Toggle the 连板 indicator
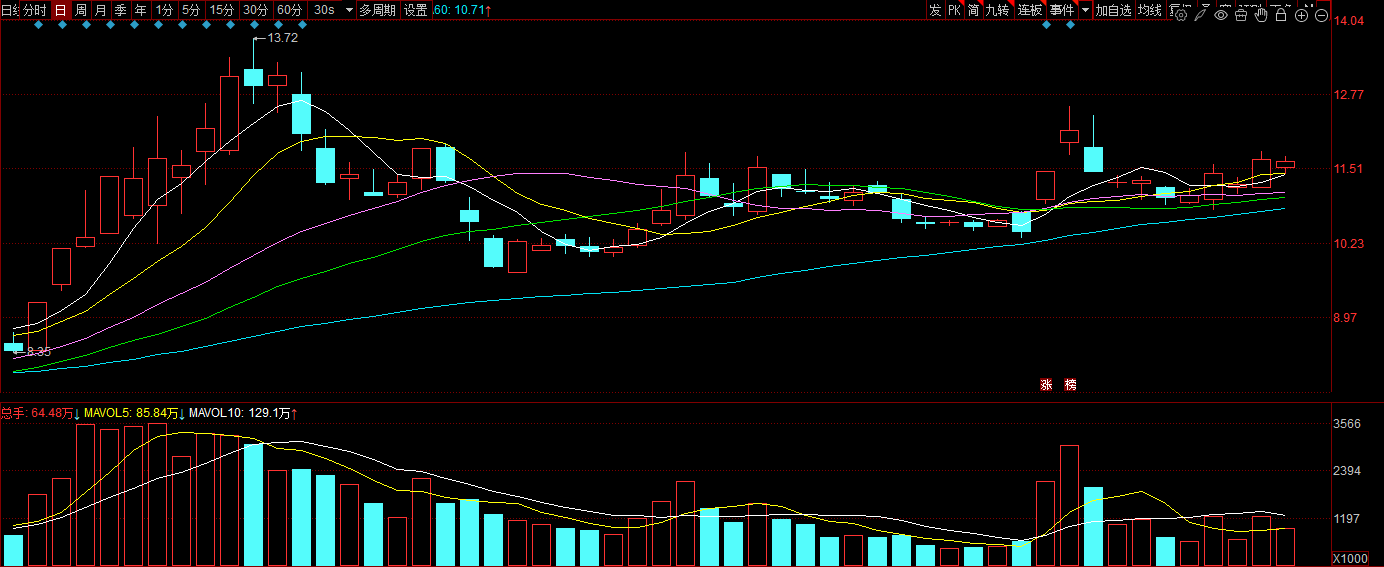 coord(1030,10)
